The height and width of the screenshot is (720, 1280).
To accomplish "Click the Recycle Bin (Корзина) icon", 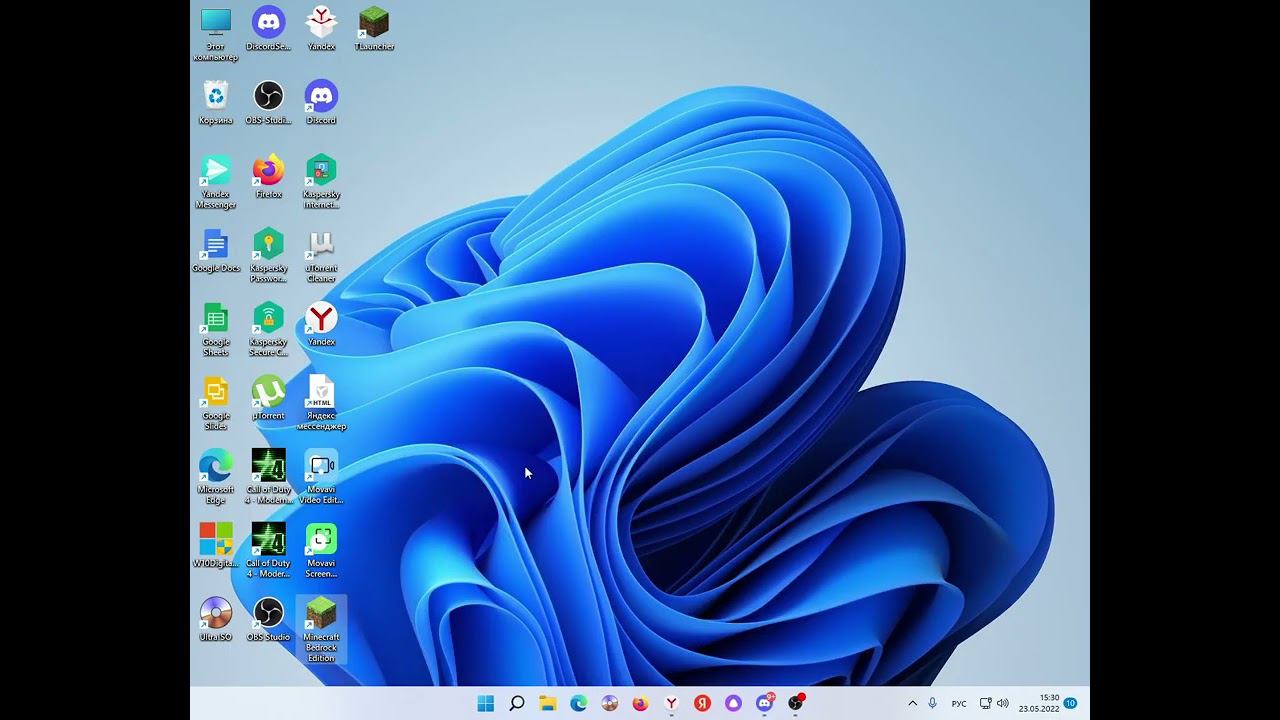I will click(216, 97).
